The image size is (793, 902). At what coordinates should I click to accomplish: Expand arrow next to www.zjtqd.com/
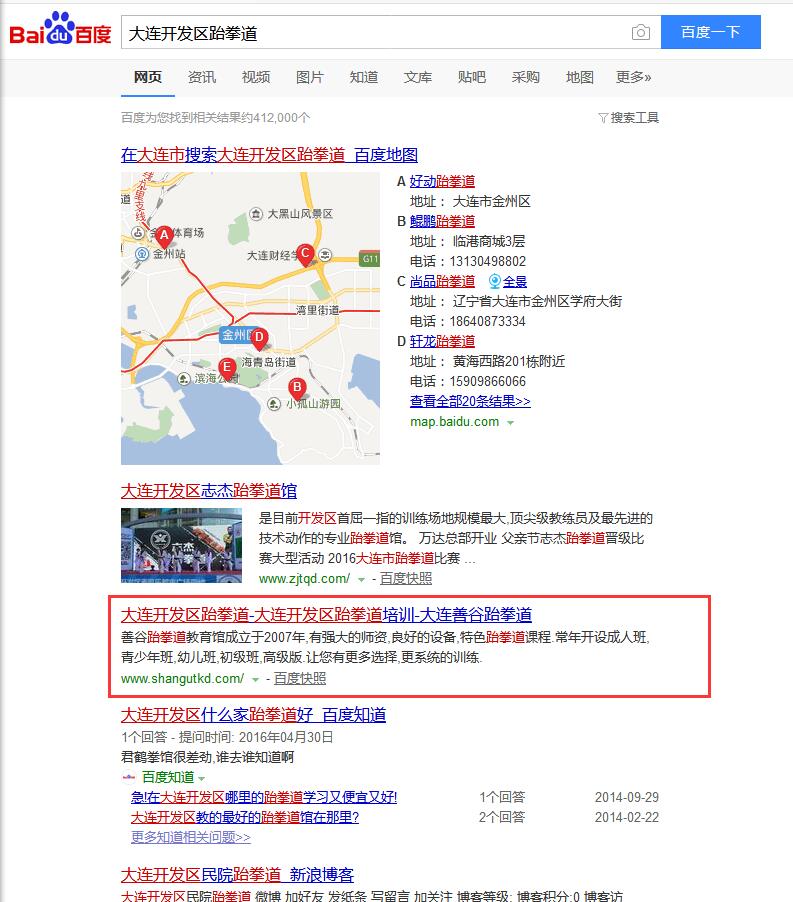coord(361,579)
